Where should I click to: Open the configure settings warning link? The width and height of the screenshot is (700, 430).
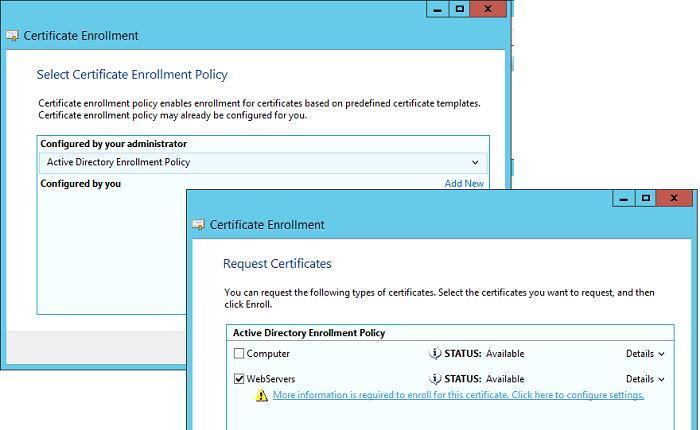click(x=458, y=395)
